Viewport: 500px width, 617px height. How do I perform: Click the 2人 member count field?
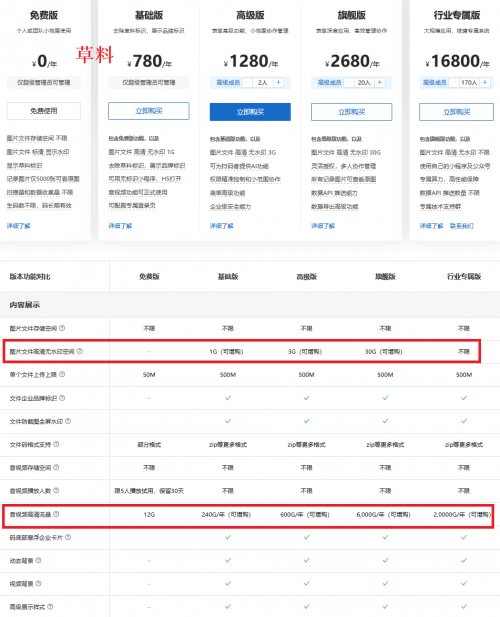[263, 82]
